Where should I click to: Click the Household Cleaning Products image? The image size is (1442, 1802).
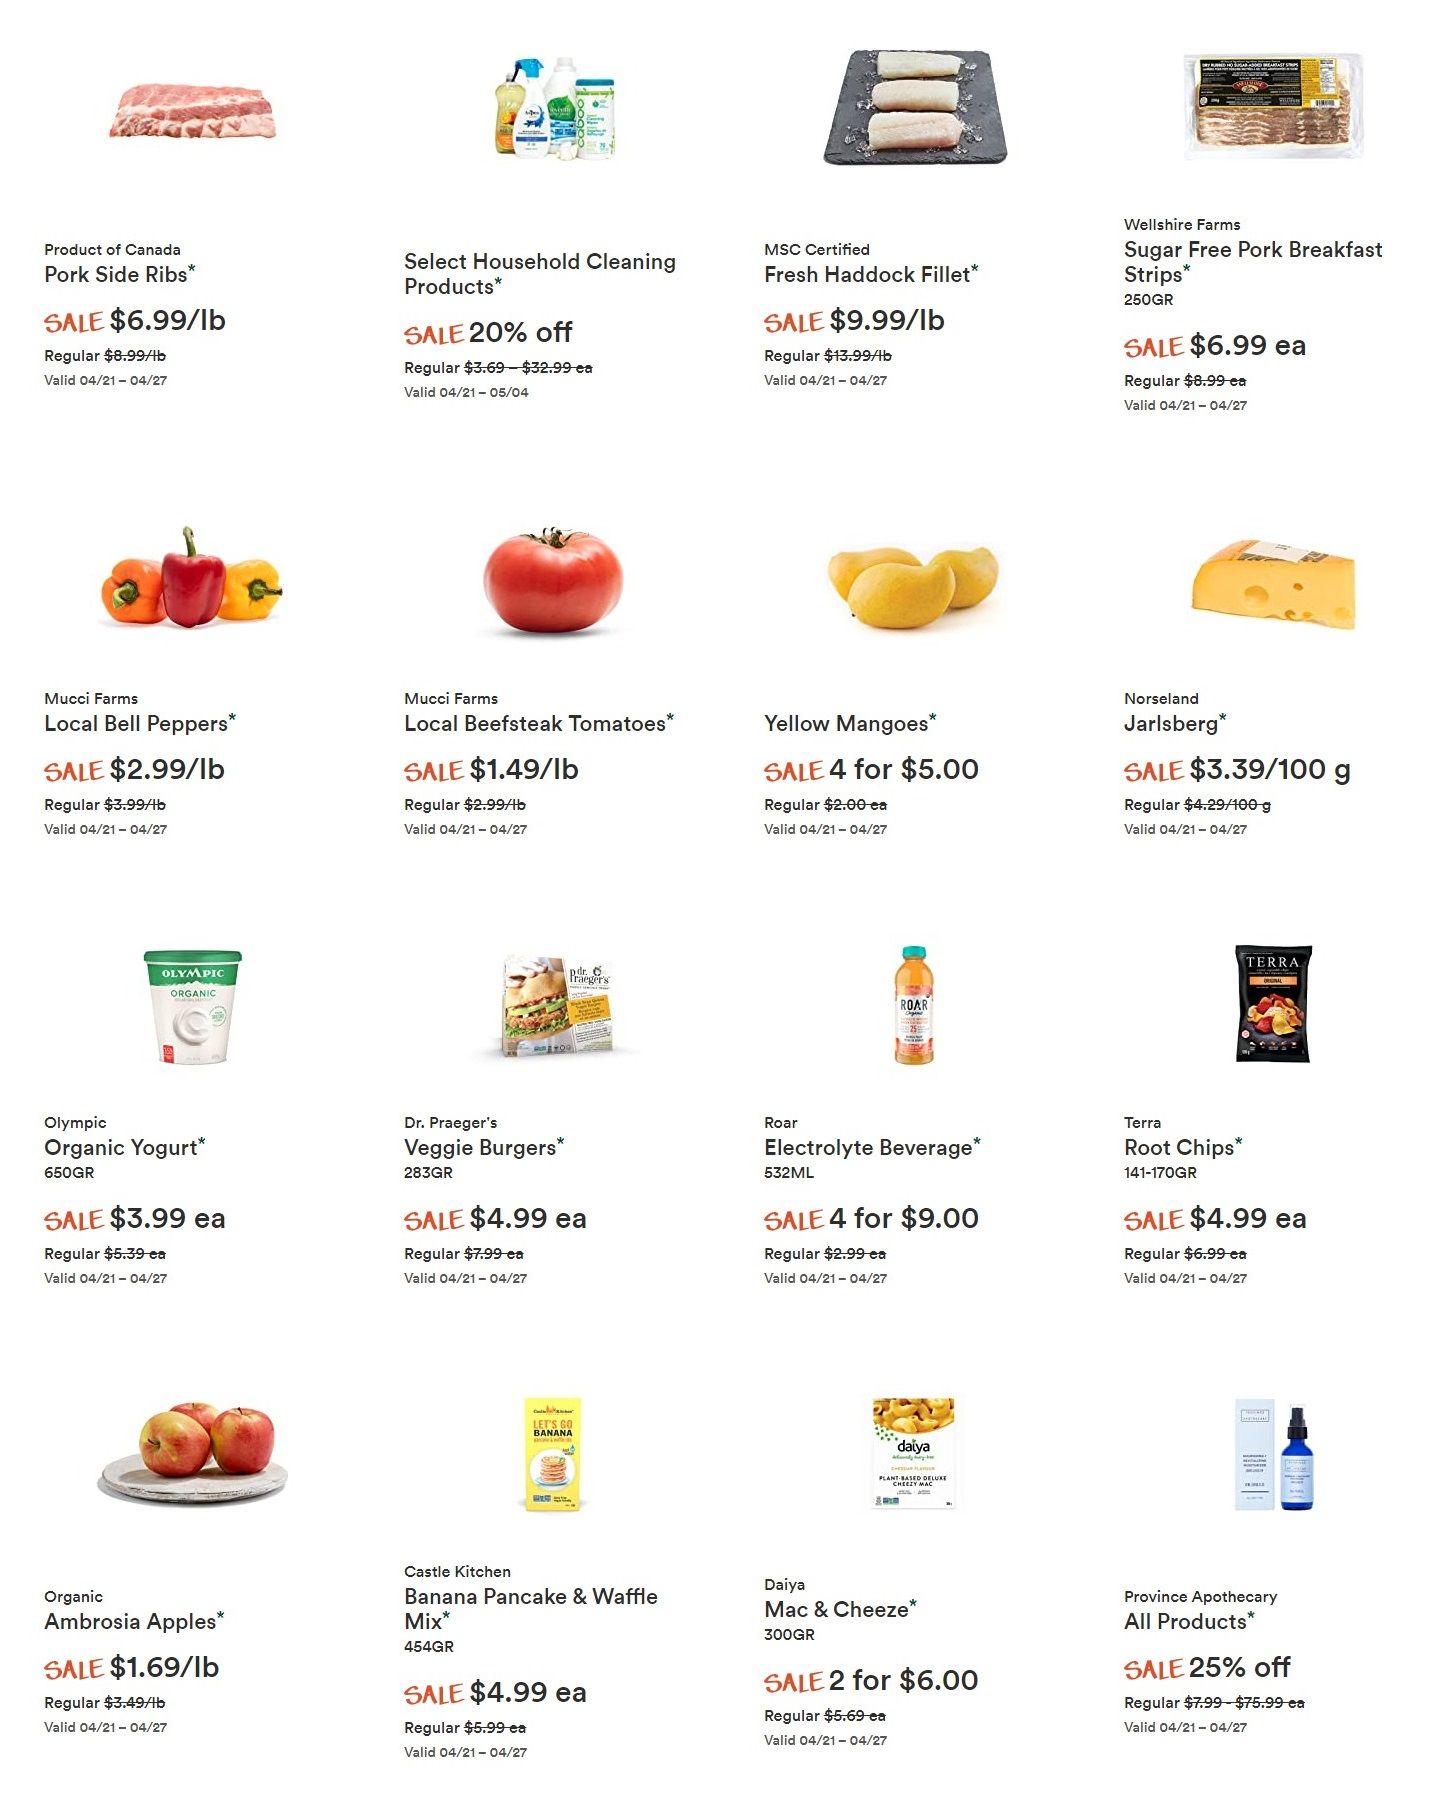coord(554,107)
